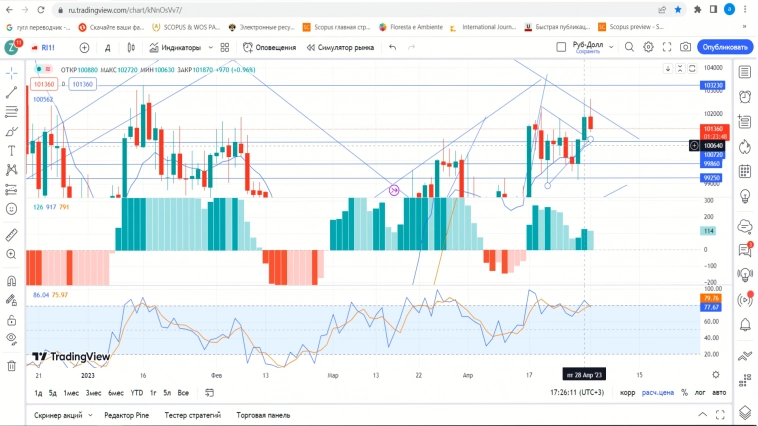The image size is (758, 426).
Task: Take a chart snapshot with camera icon
Action: (x=685, y=47)
